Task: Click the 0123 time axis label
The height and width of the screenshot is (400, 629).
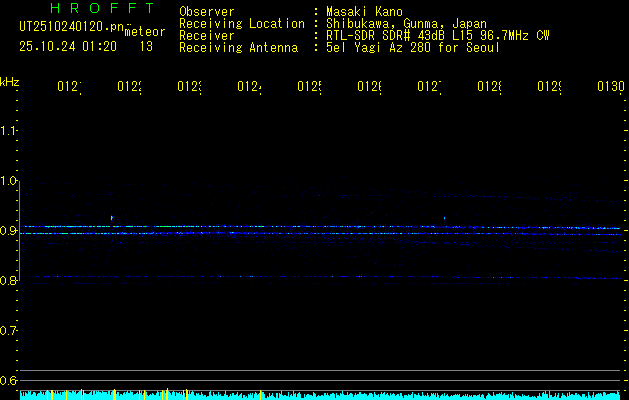Action: pos(189,86)
